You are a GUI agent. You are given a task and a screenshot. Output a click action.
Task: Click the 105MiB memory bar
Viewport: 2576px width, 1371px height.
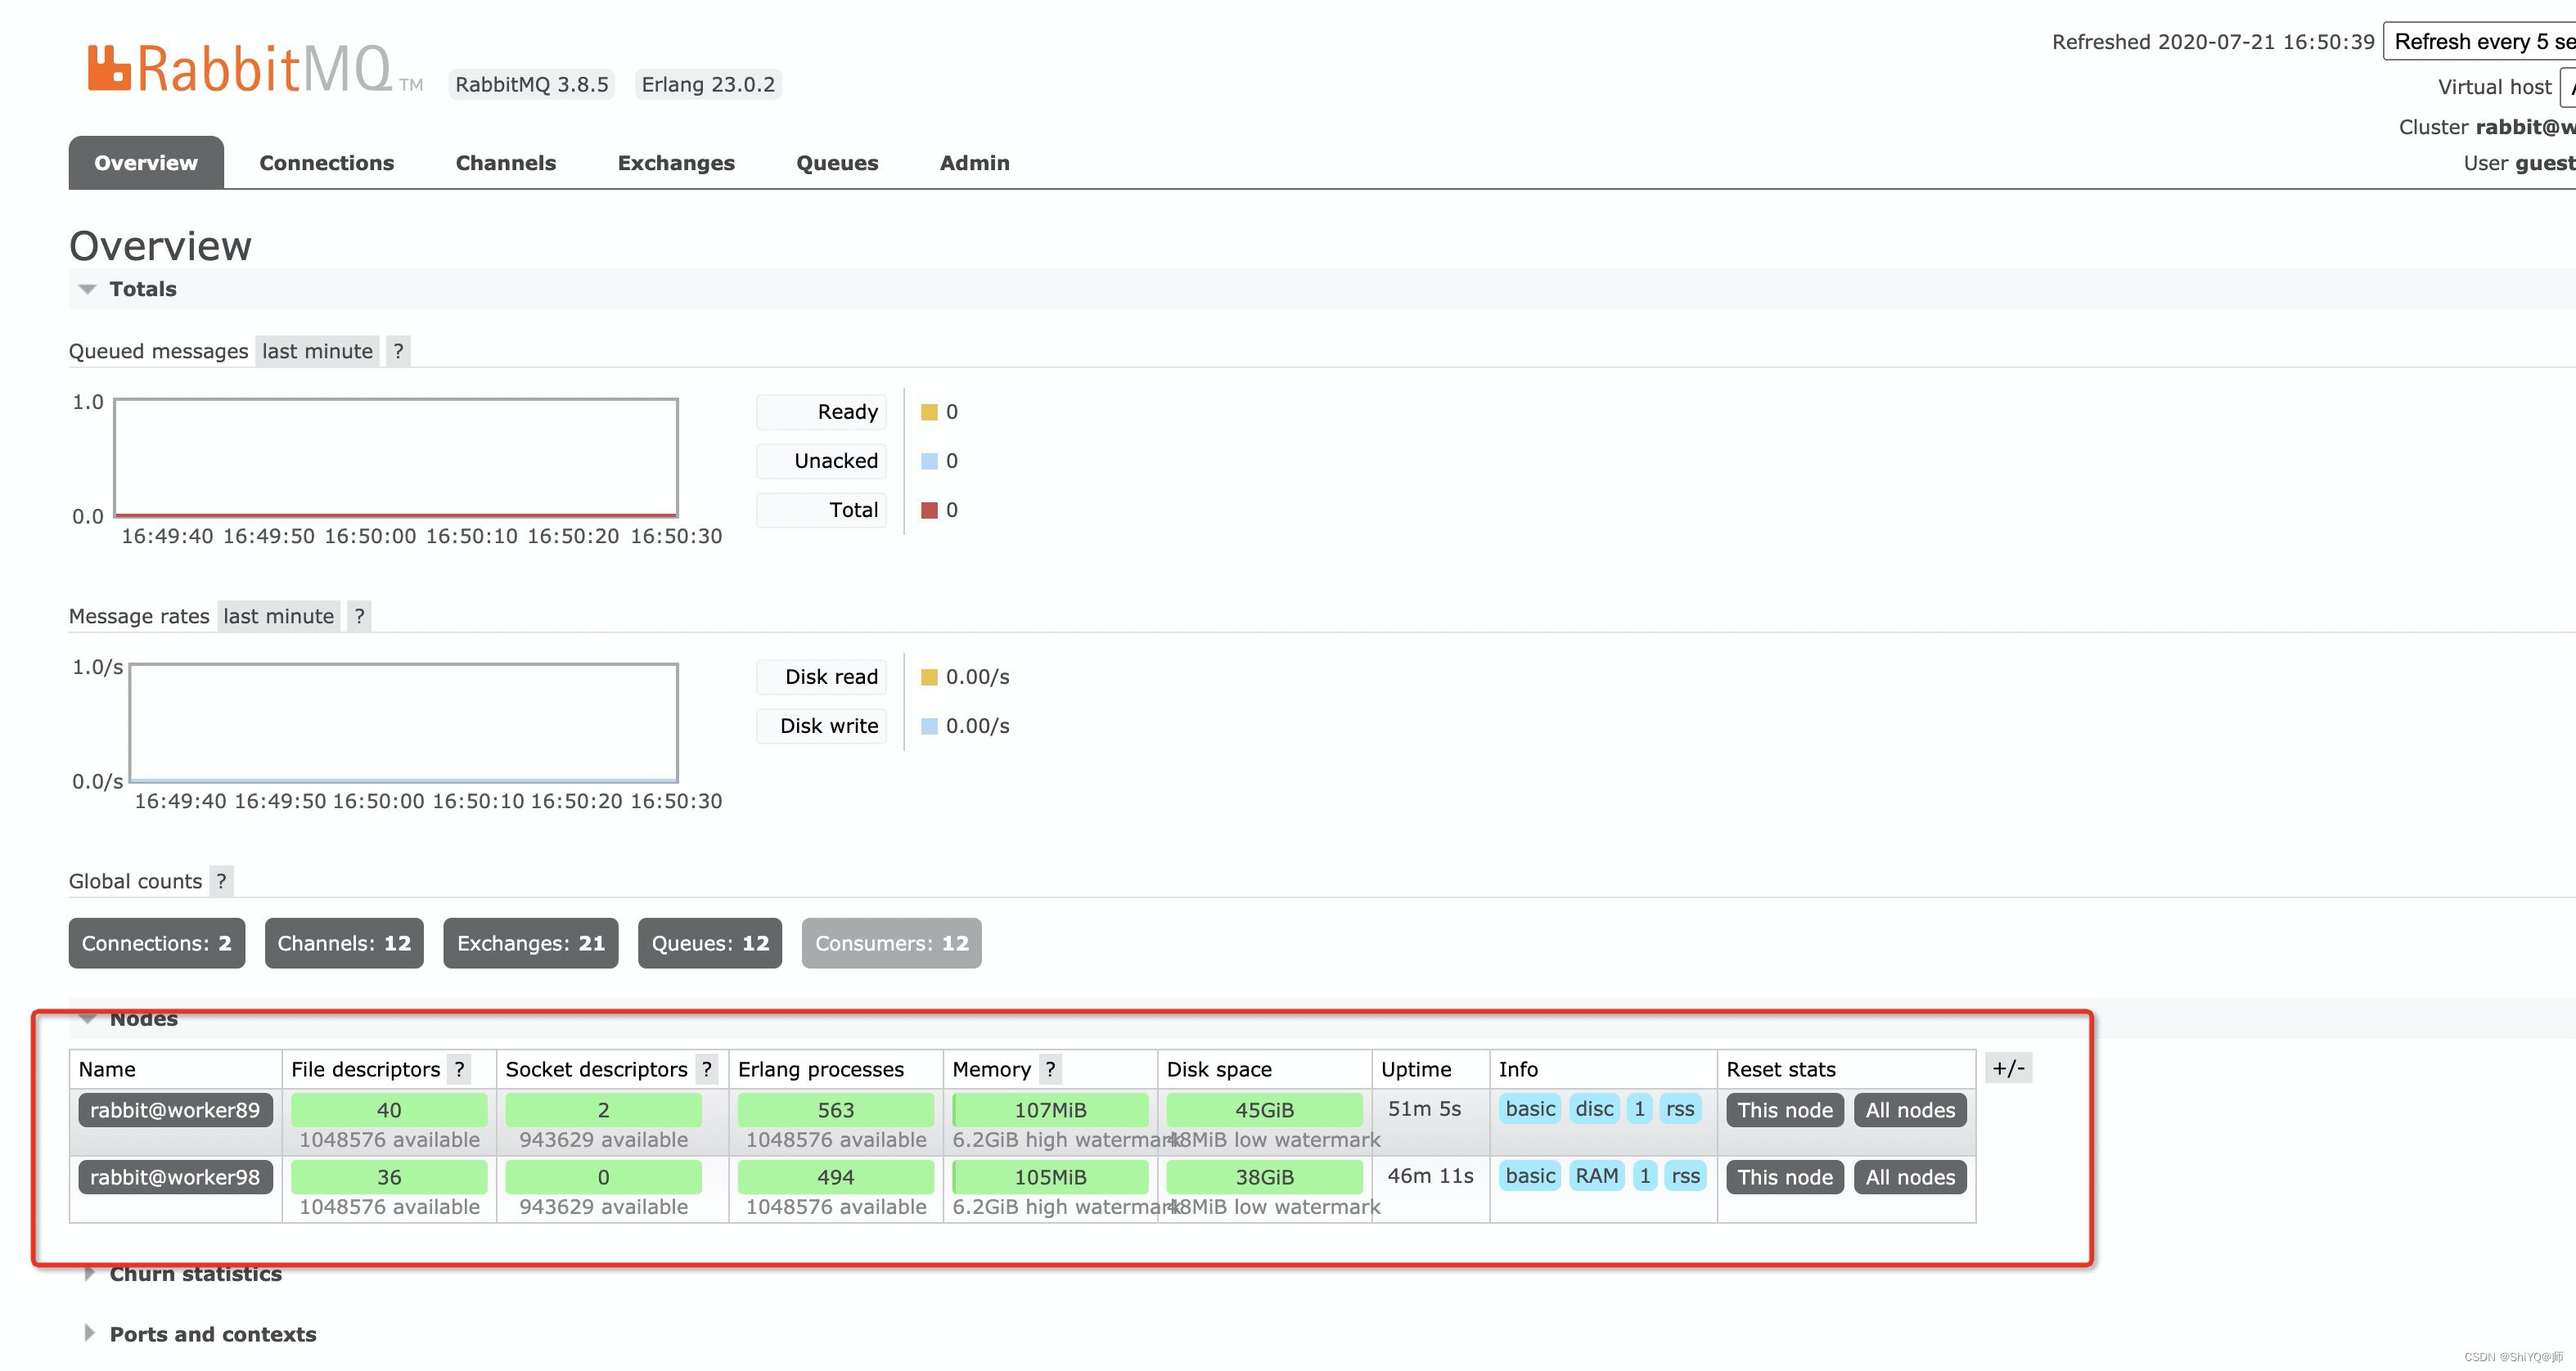point(1050,1177)
